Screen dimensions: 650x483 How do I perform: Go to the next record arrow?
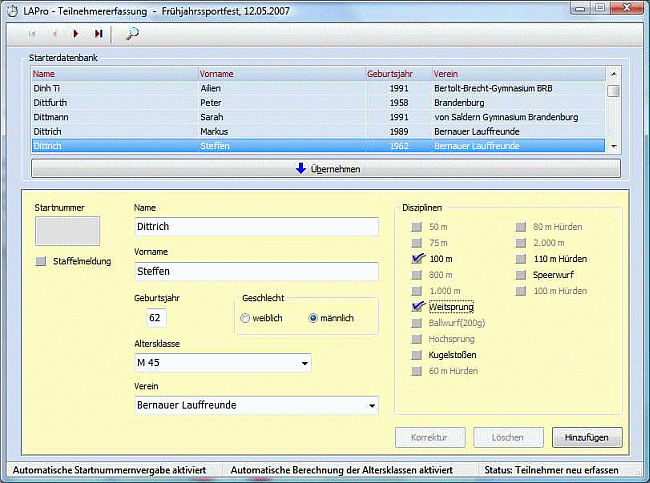coord(76,33)
